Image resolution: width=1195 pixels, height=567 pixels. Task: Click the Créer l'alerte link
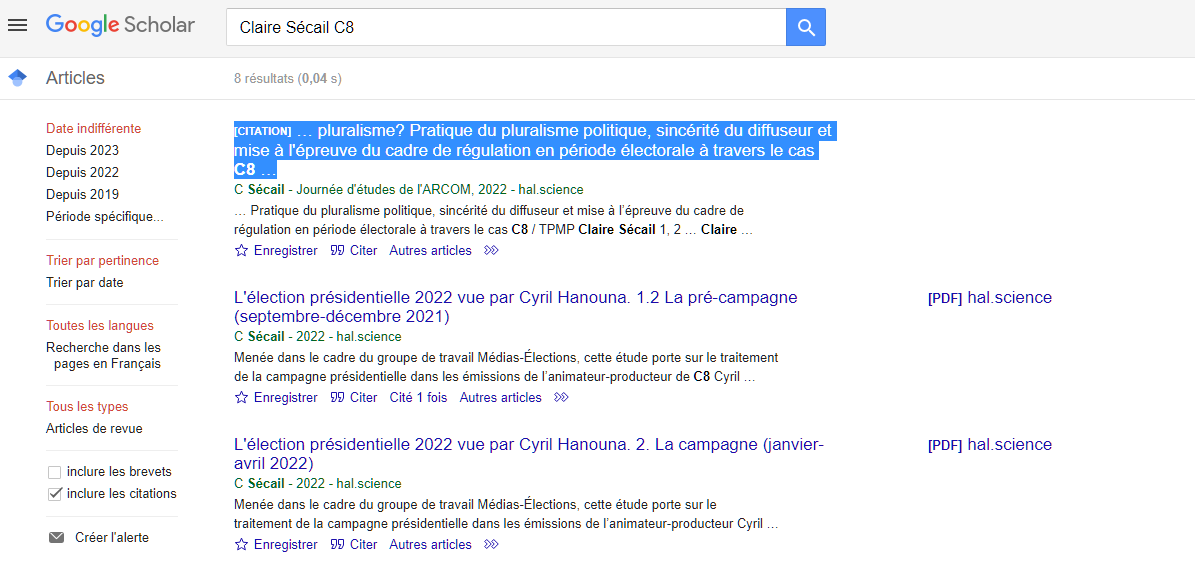112,538
